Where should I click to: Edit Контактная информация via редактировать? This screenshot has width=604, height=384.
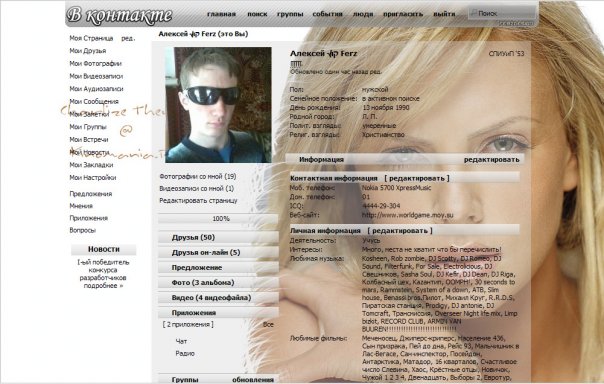(x=417, y=178)
